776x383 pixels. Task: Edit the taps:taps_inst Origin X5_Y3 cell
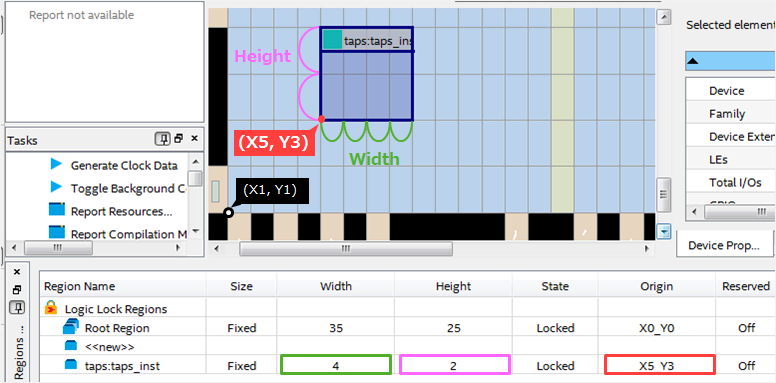click(x=659, y=365)
